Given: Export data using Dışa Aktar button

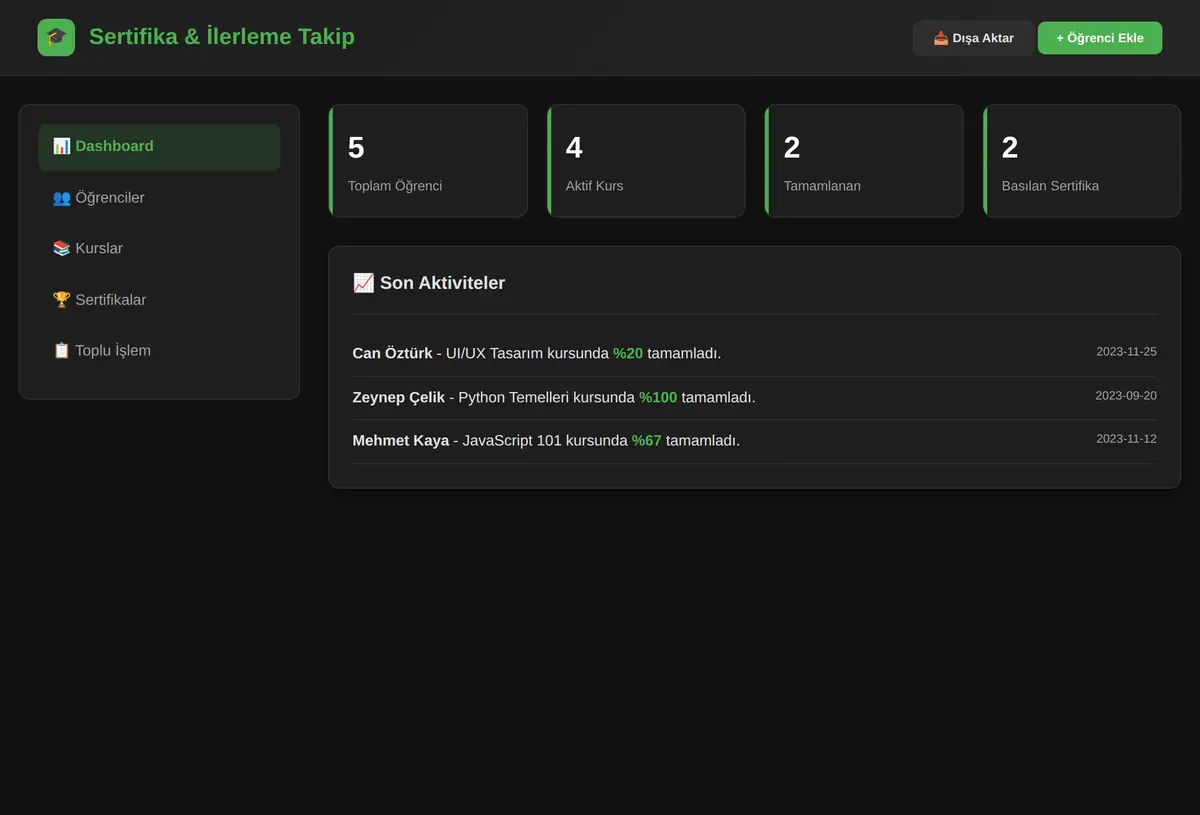Looking at the screenshot, I should click(973, 38).
